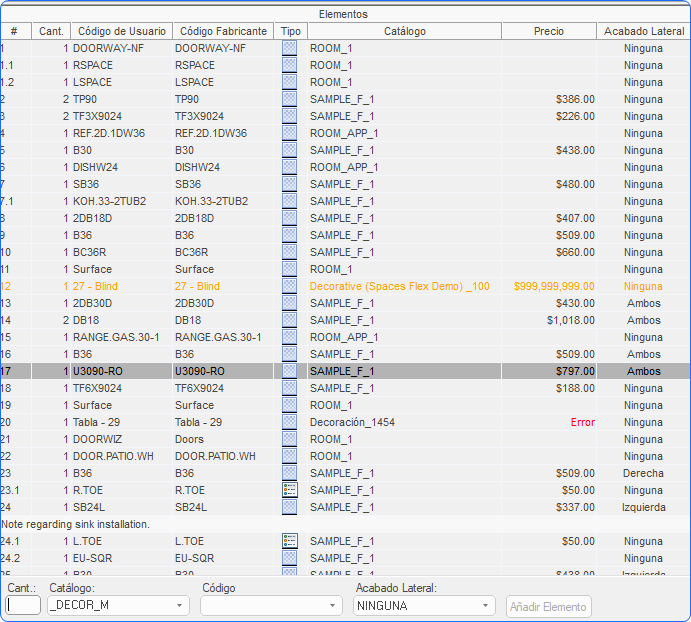Click the $407.00 price for 2DB18D

tap(575, 218)
